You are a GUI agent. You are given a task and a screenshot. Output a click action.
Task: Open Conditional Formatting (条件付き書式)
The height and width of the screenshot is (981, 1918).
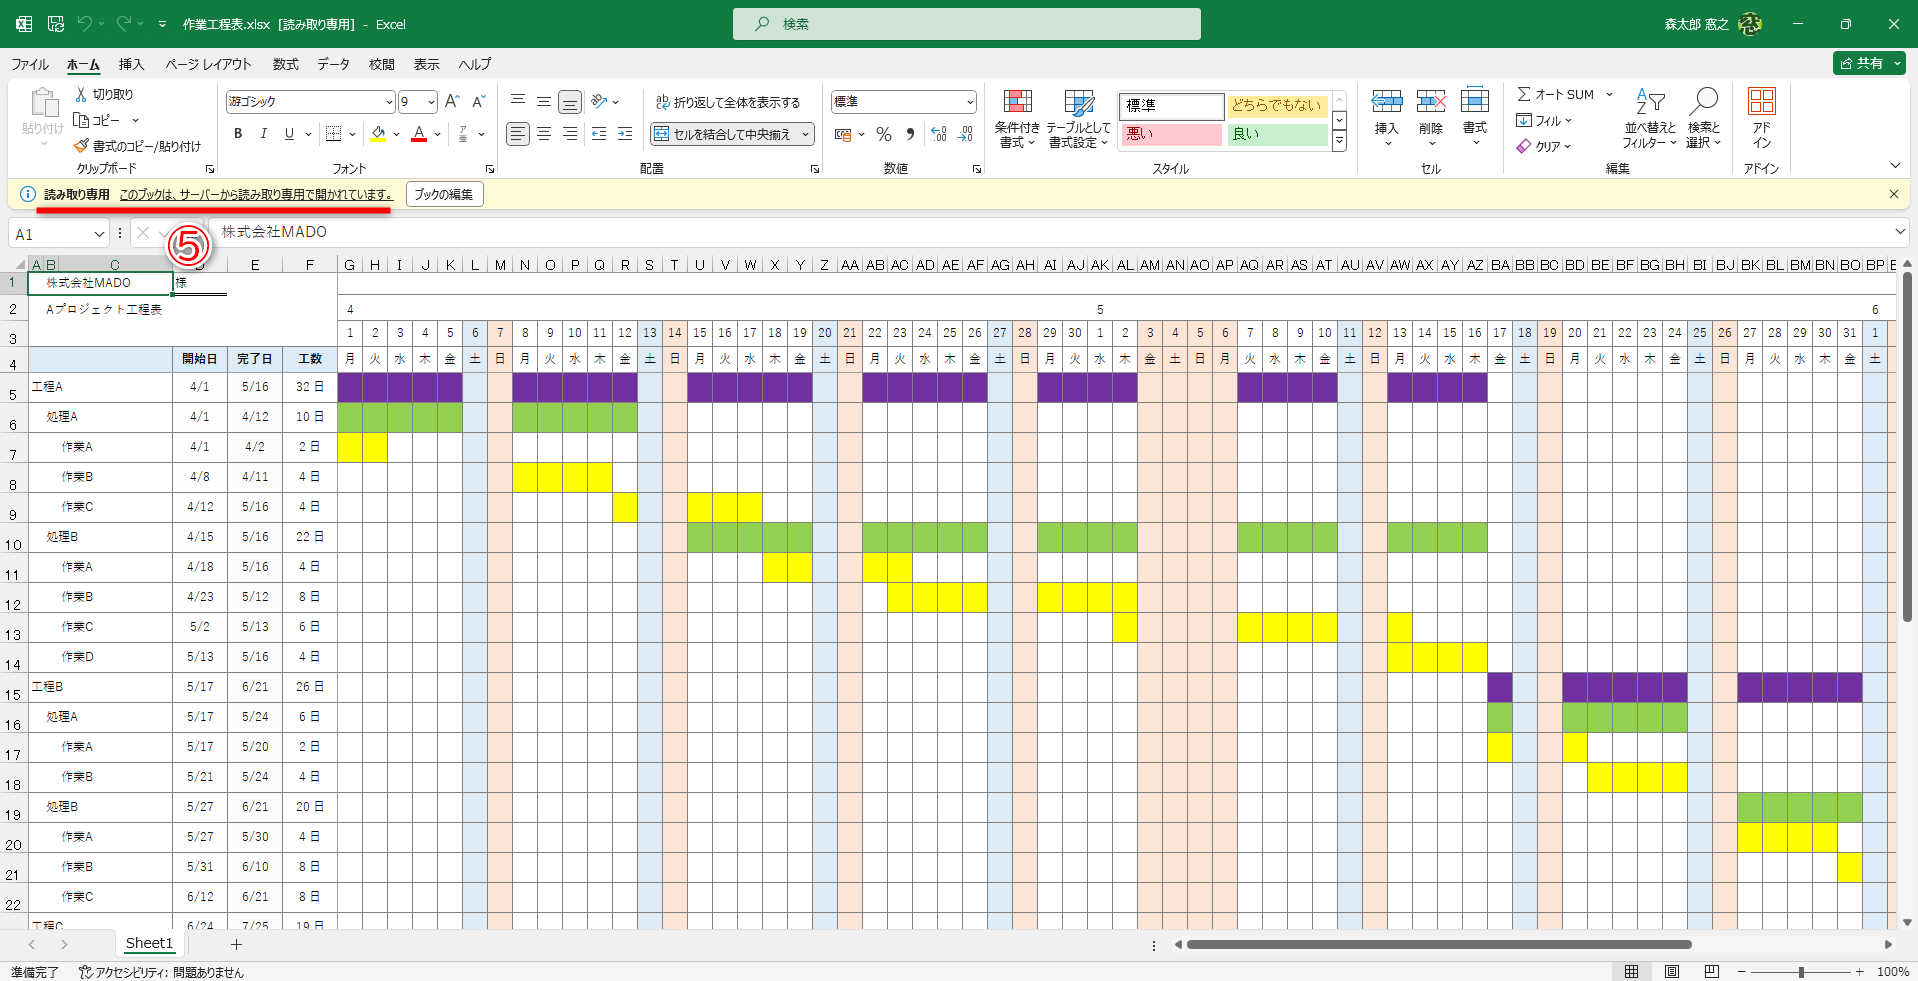[x=1017, y=119]
